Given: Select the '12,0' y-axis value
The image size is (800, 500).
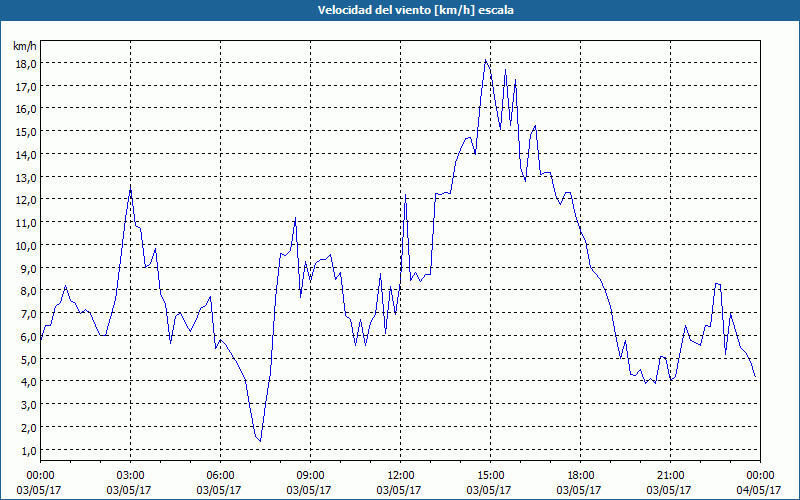Looking at the screenshot, I should [26, 199].
